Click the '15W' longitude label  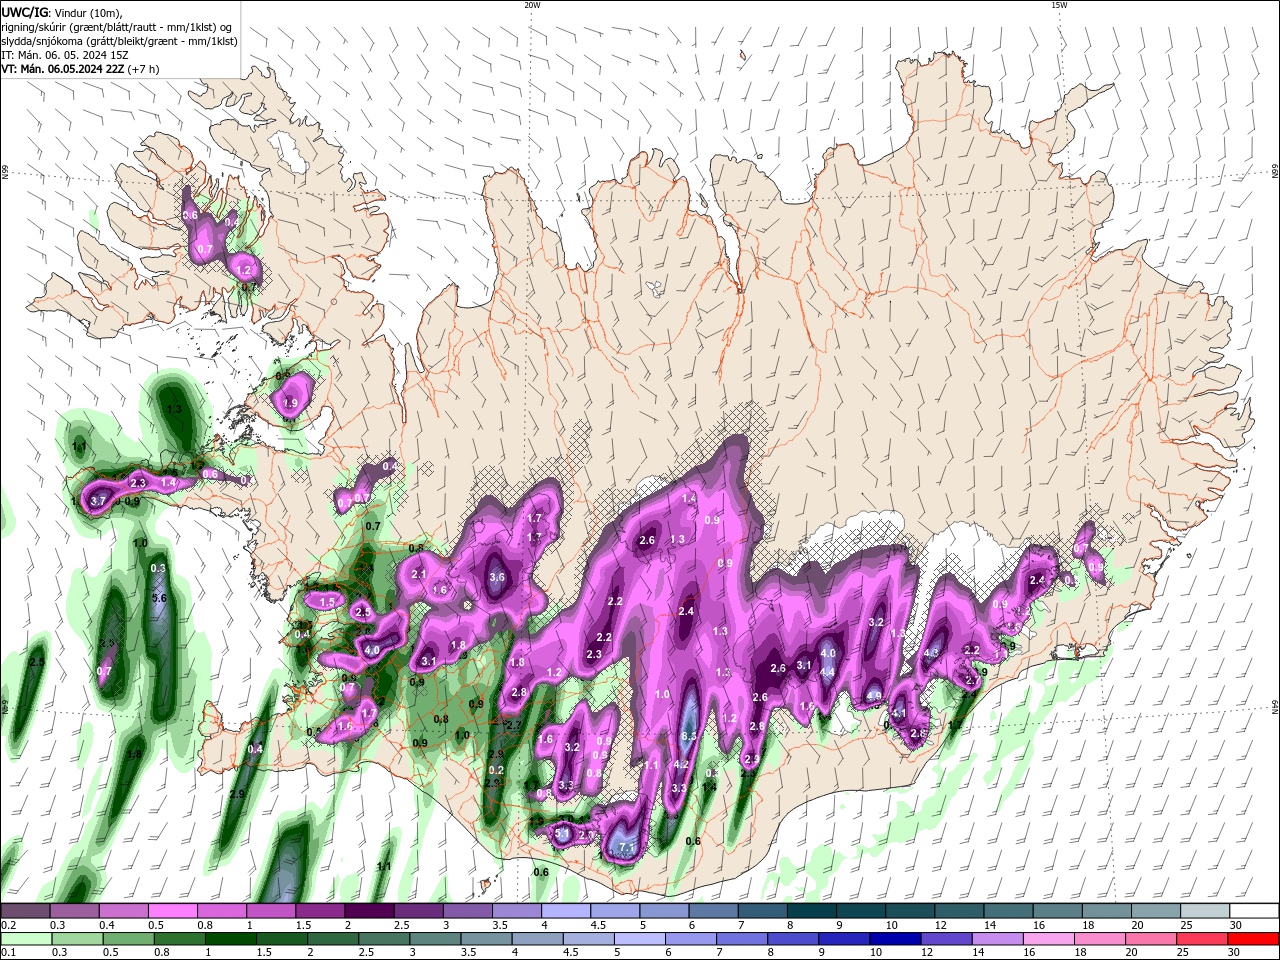(x=1059, y=5)
